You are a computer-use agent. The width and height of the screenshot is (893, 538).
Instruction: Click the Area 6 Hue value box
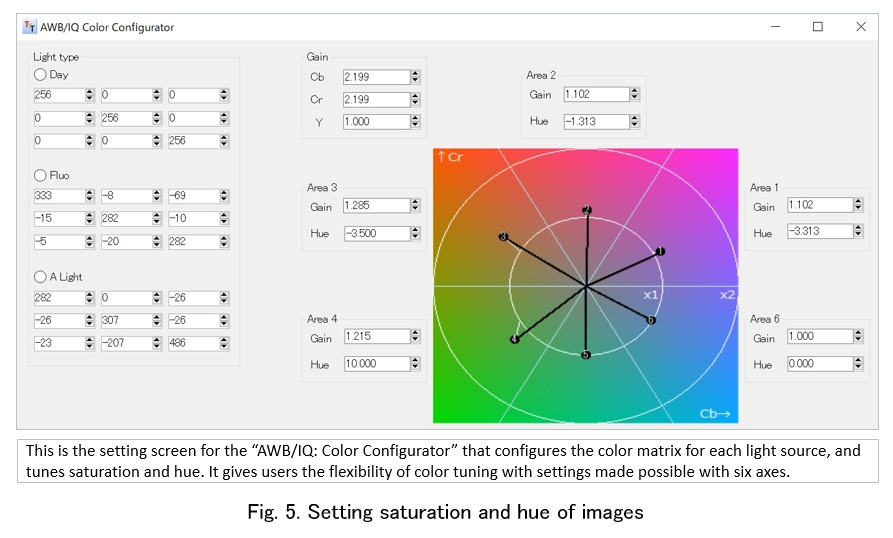(x=818, y=365)
